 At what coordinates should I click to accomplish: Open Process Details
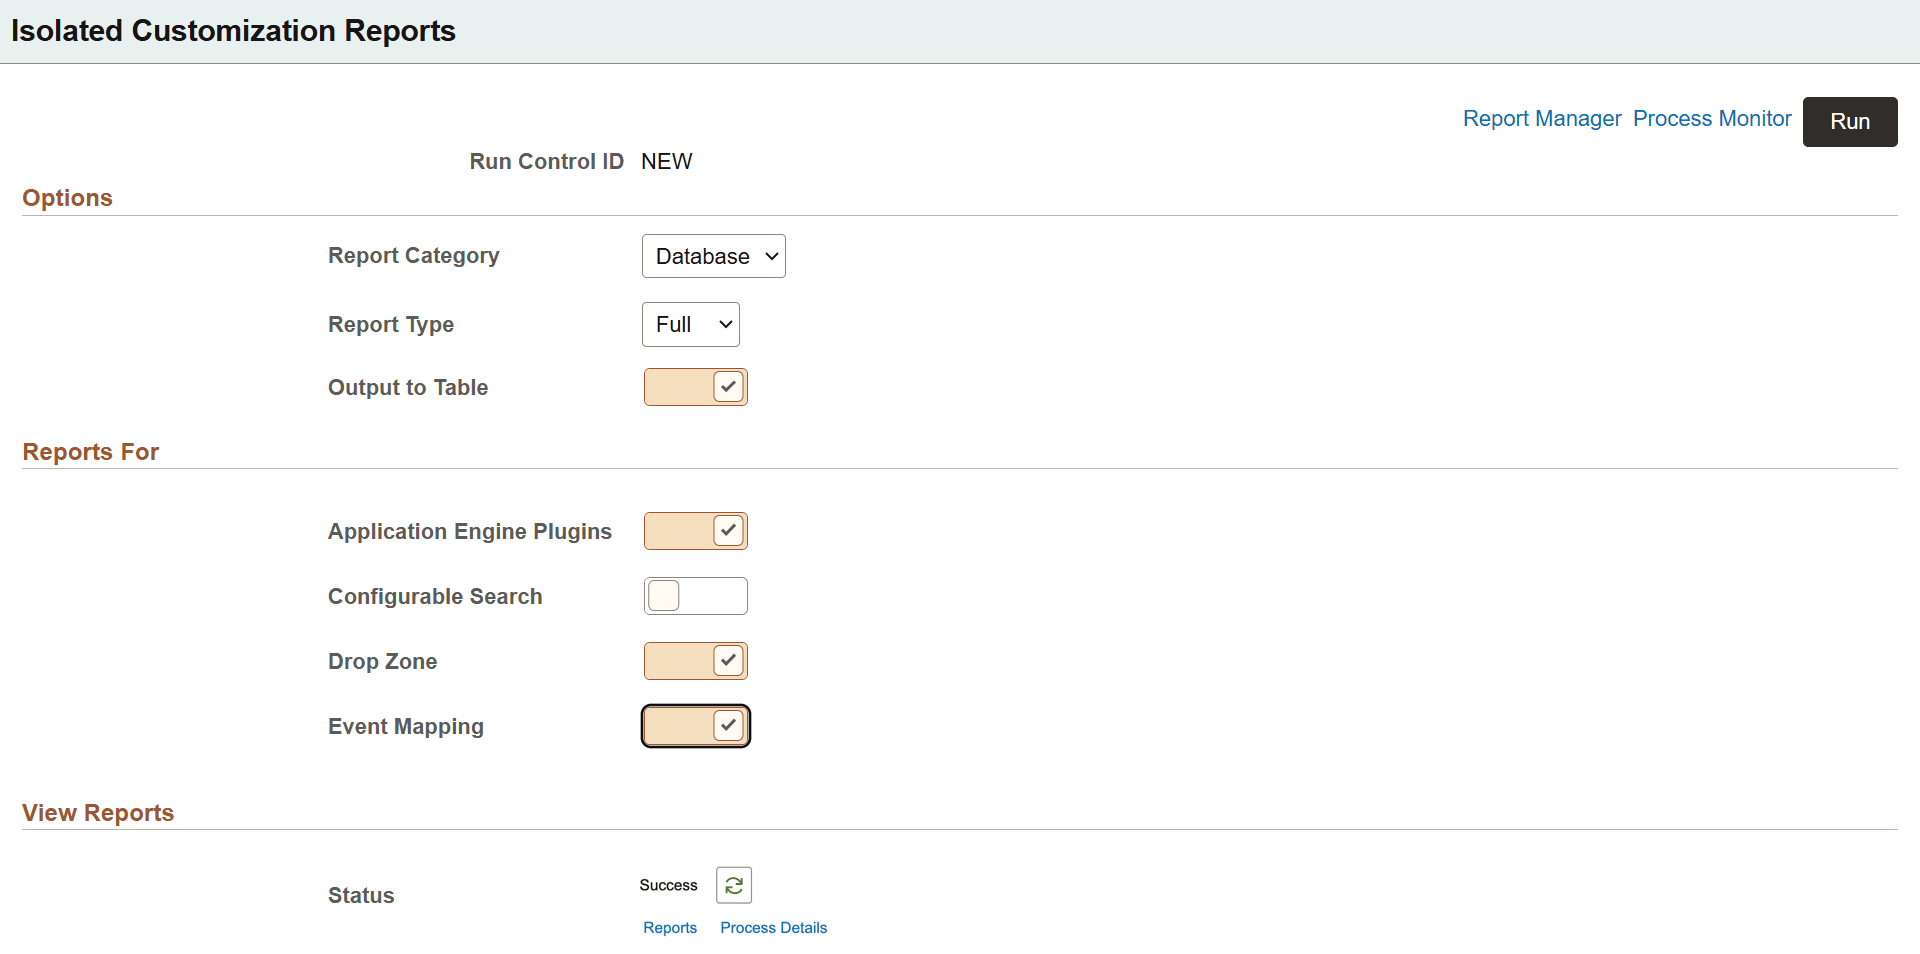click(773, 927)
